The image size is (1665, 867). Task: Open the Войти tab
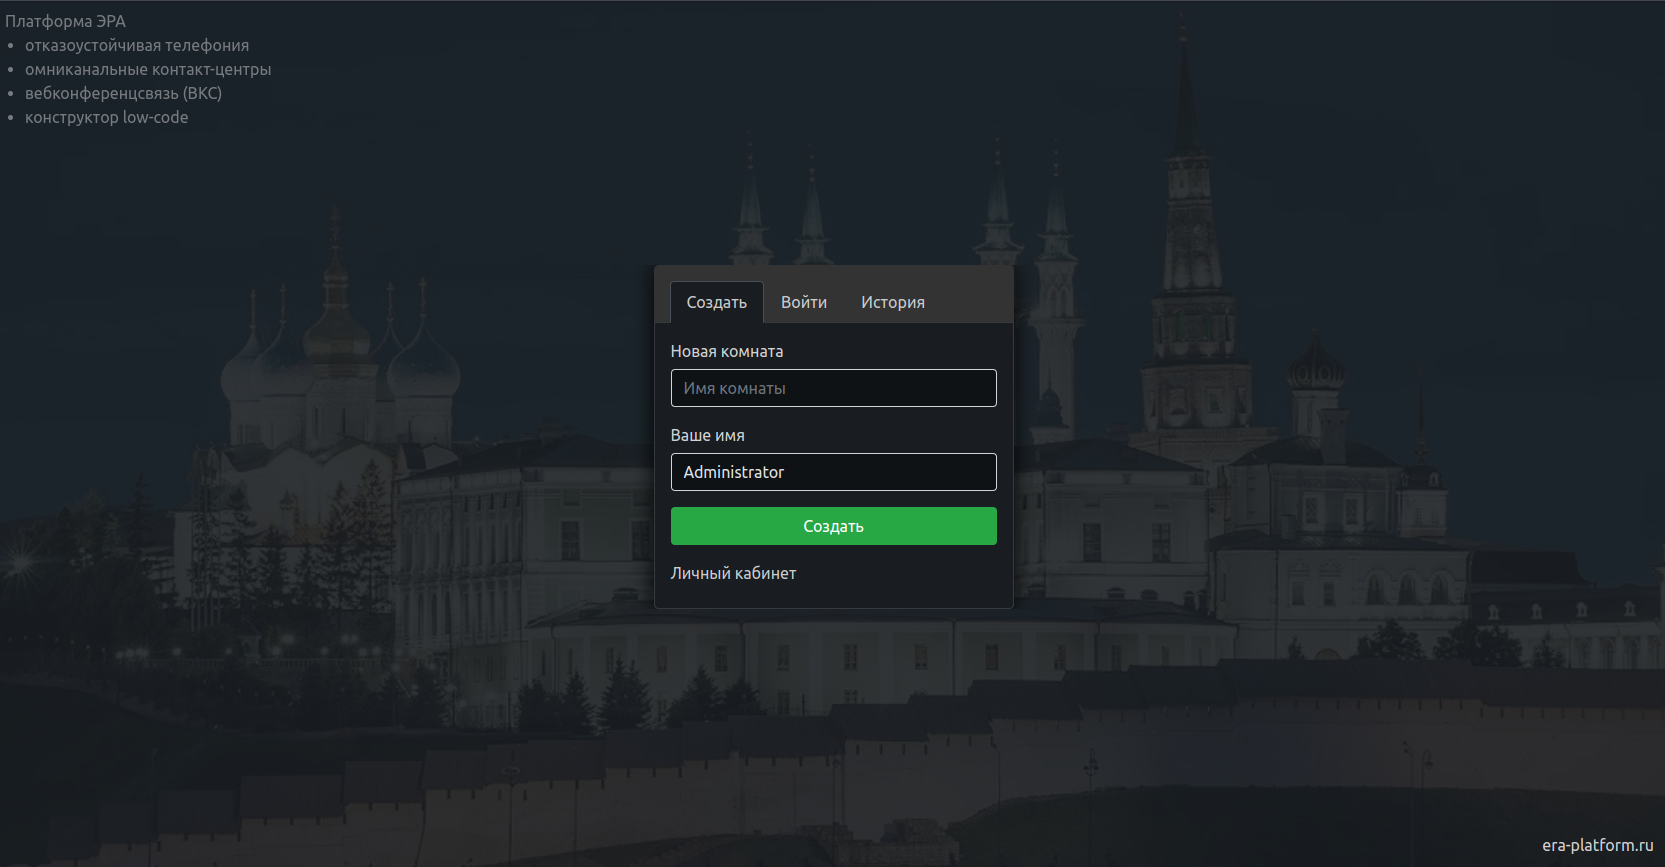(804, 302)
